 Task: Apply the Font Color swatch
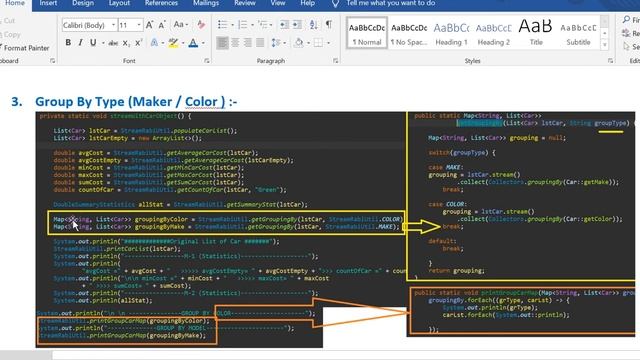coord(193,43)
